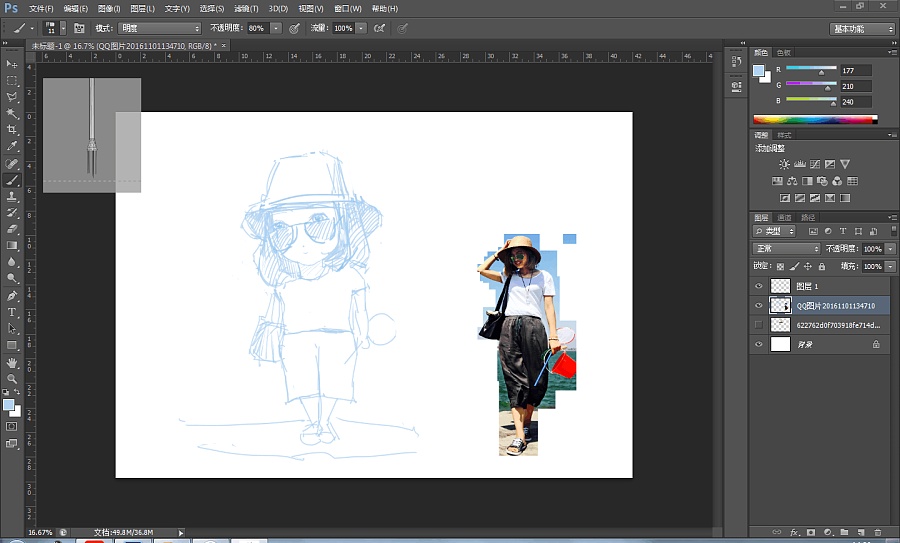The height and width of the screenshot is (543, 900).
Task: Switch to the 色板 tab
Action: point(783,53)
